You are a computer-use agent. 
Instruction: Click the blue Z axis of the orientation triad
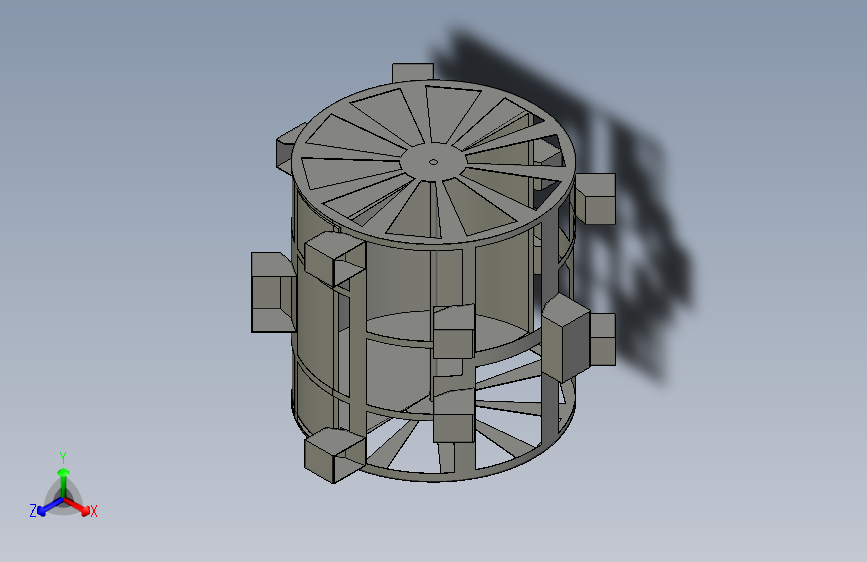pos(51,506)
